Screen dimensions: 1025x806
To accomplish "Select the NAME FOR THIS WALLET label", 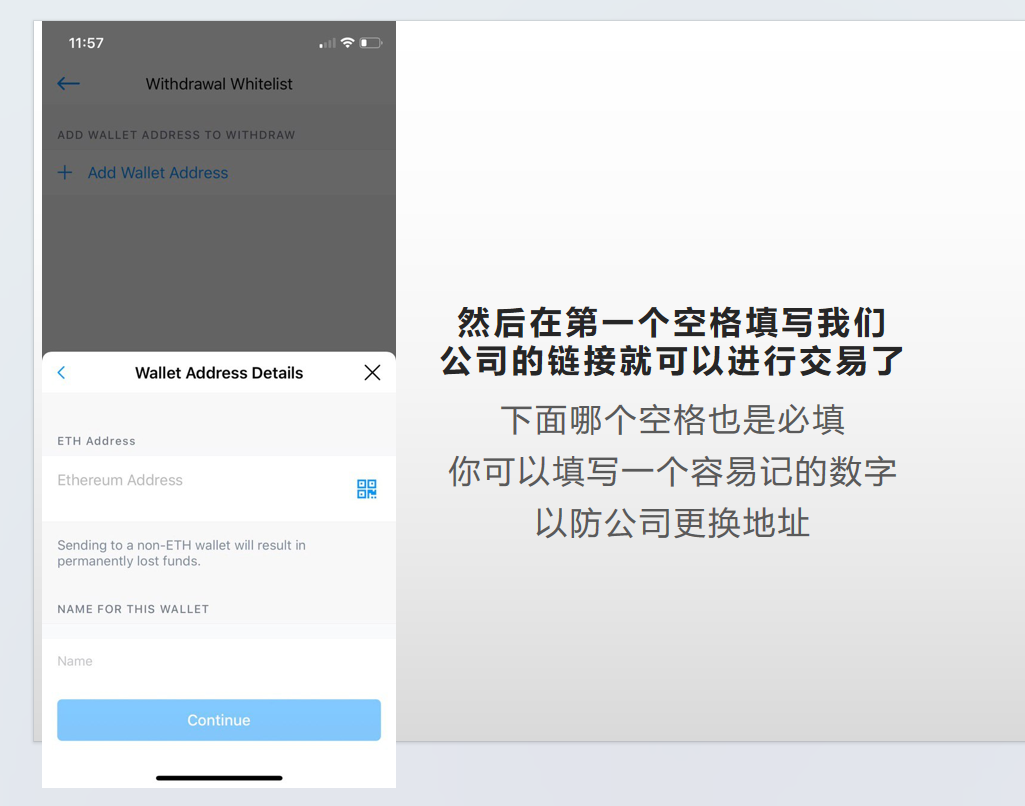I will pos(133,609).
